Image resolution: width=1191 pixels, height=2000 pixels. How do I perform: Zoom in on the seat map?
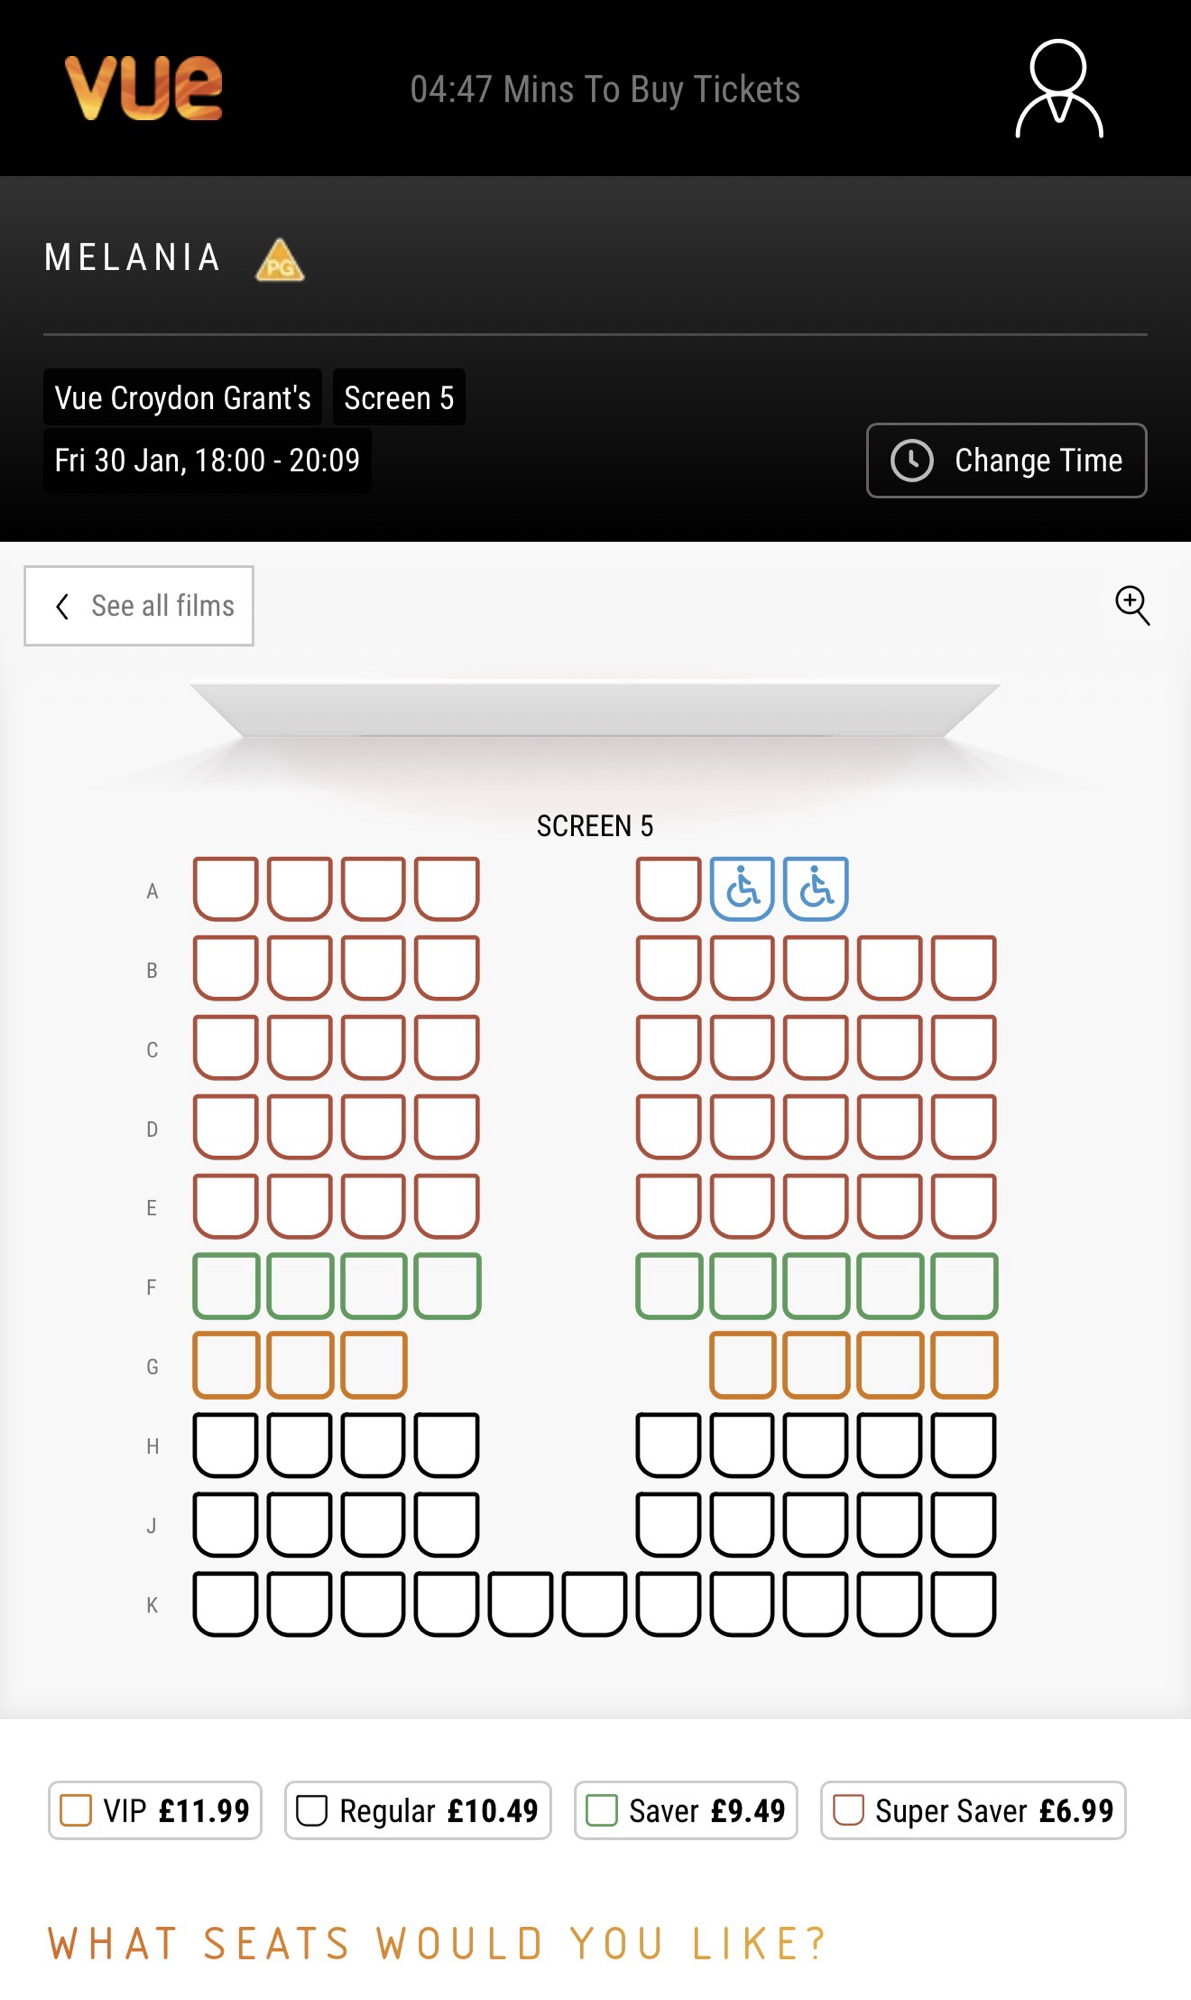click(1132, 605)
